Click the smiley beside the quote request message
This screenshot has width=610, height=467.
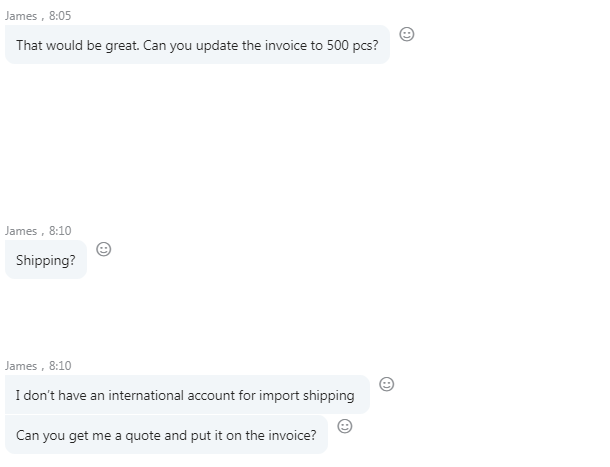point(345,426)
